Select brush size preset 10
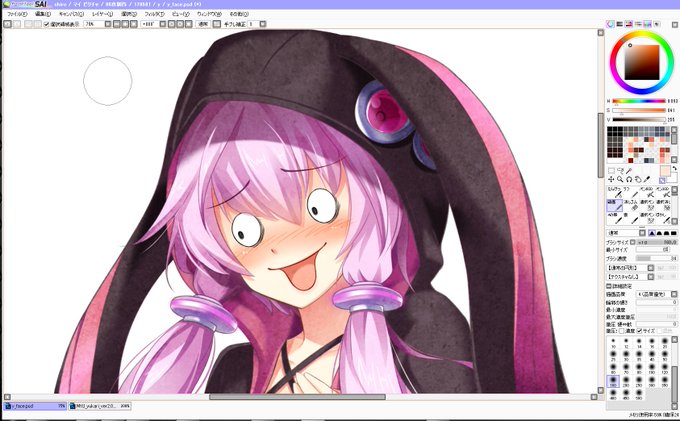Viewport: 680px width, 421px height. pos(613,343)
